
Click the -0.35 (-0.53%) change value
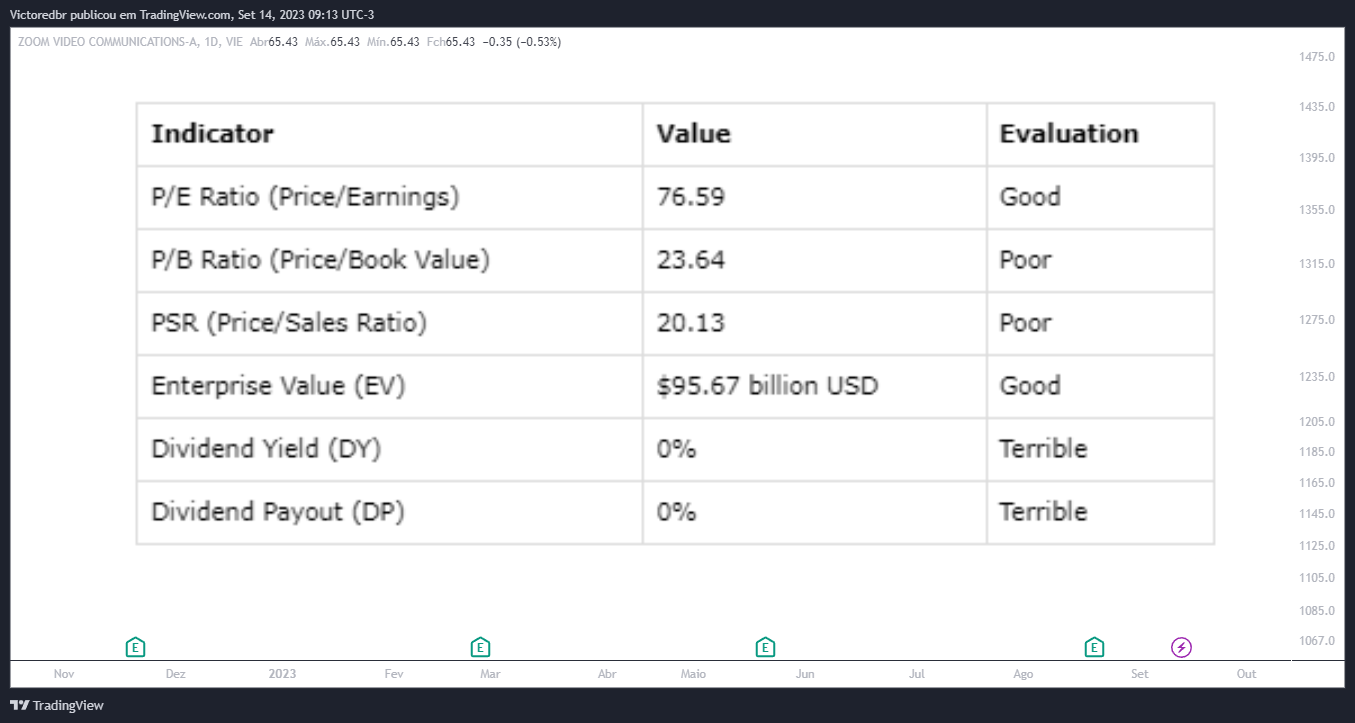tap(521, 42)
